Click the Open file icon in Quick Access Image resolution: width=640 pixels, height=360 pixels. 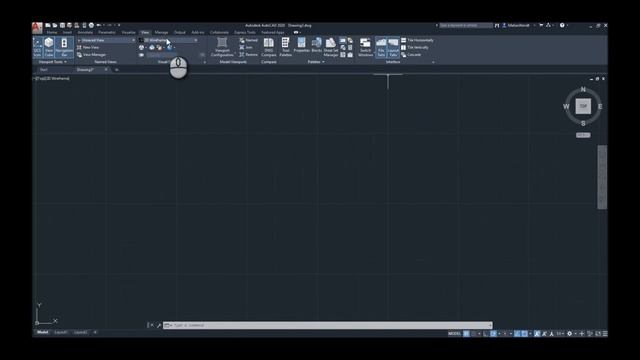[x=55, y=25]
